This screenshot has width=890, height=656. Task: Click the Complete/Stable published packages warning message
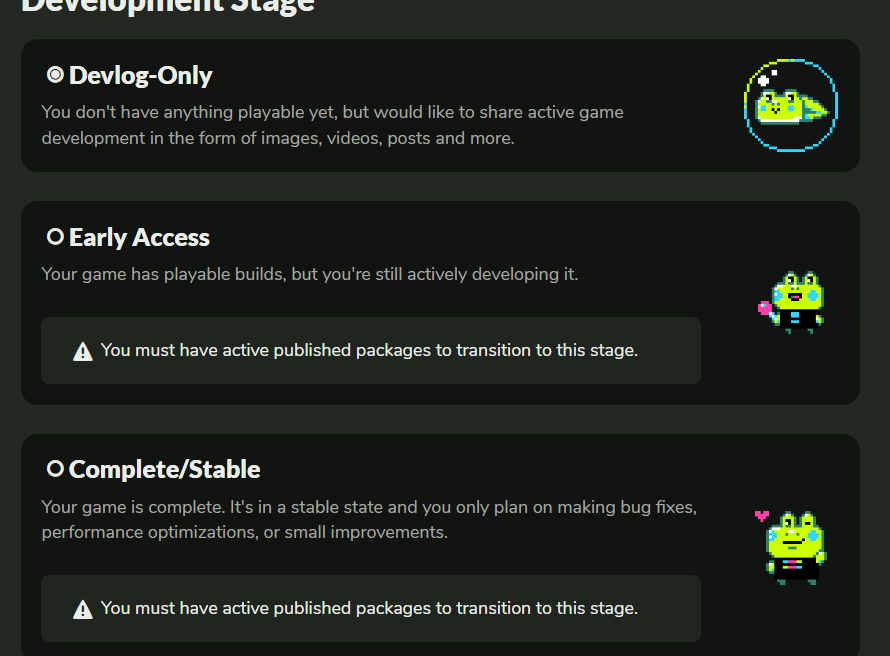click(369, 608)
